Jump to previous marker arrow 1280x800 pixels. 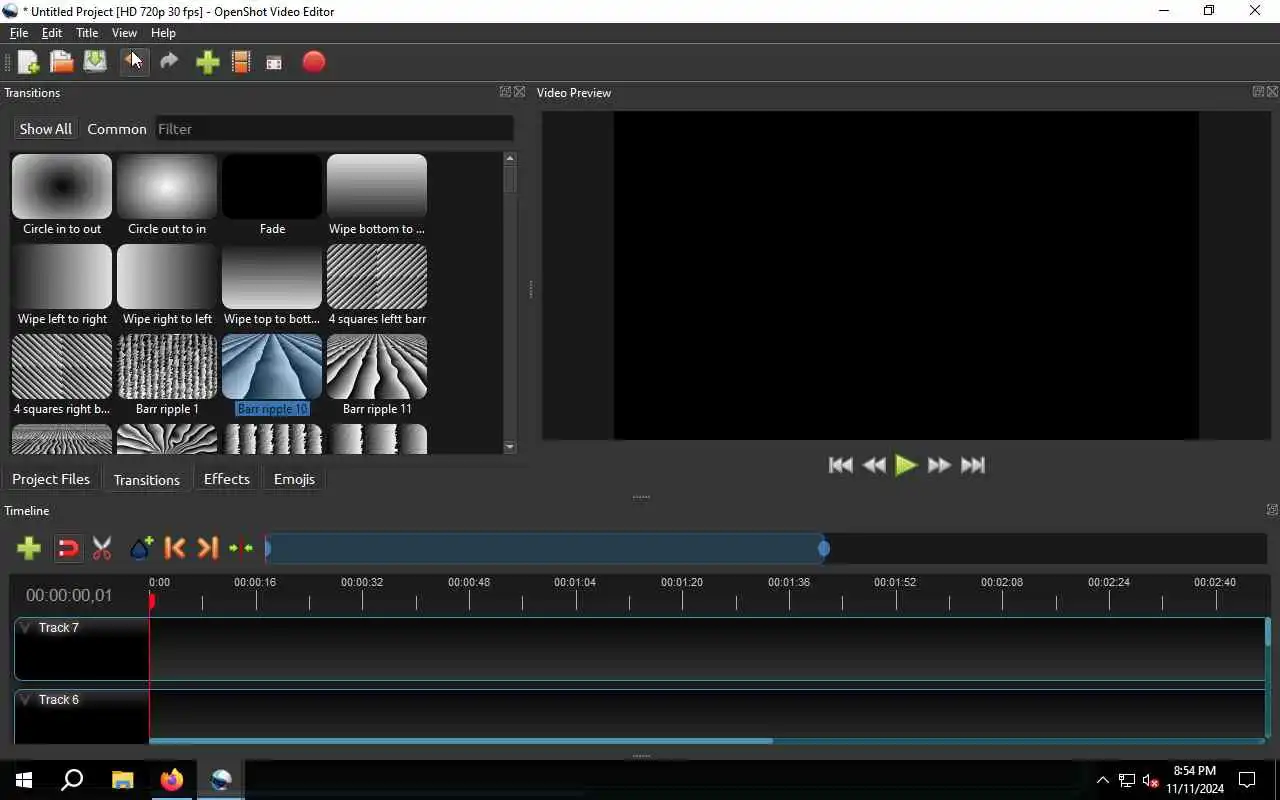pos(175,548)
